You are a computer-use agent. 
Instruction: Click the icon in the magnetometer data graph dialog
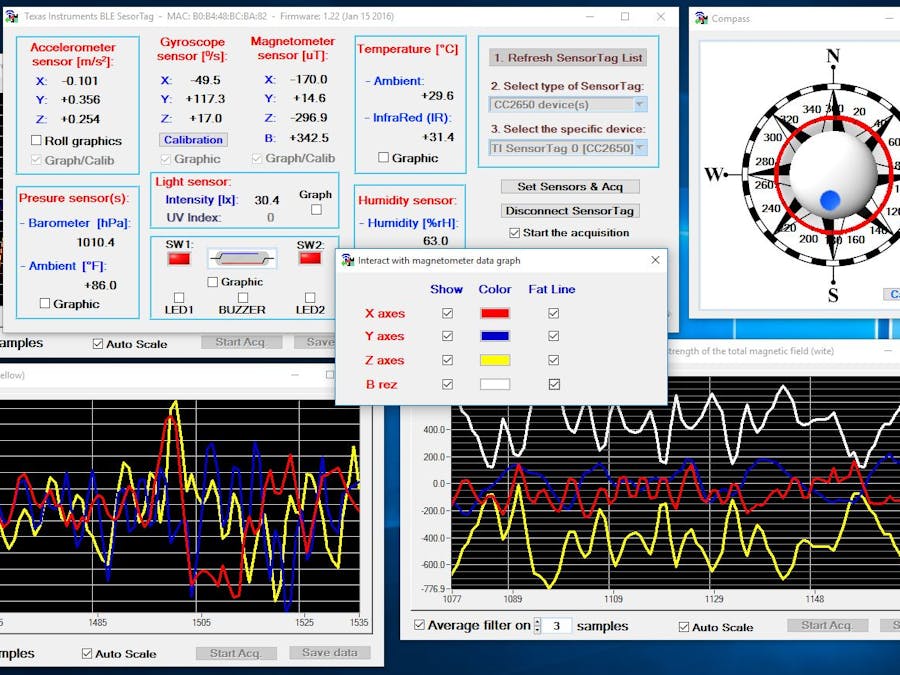(346, 260)
